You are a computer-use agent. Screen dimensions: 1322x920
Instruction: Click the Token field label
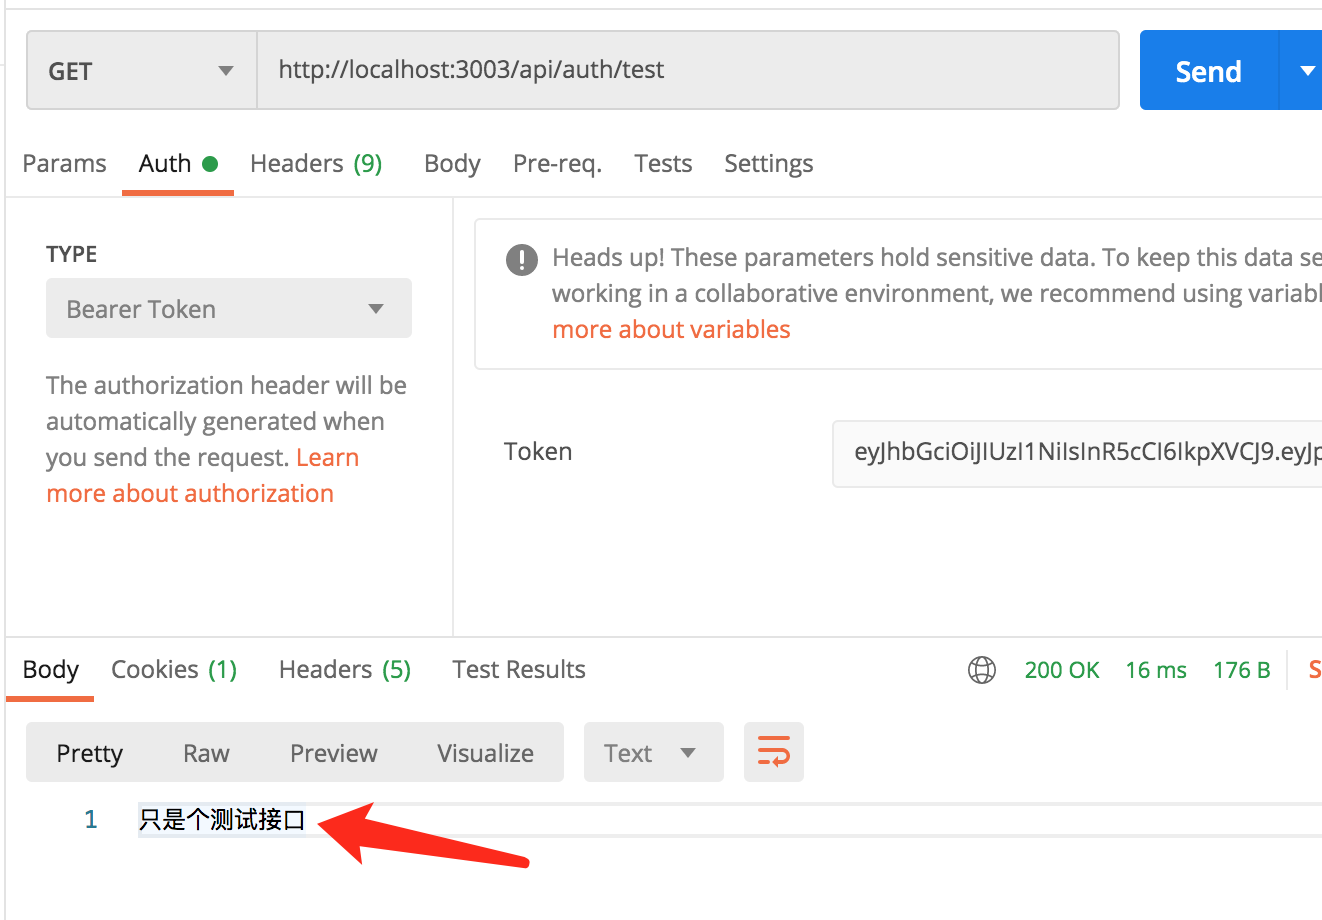(538, 452)
